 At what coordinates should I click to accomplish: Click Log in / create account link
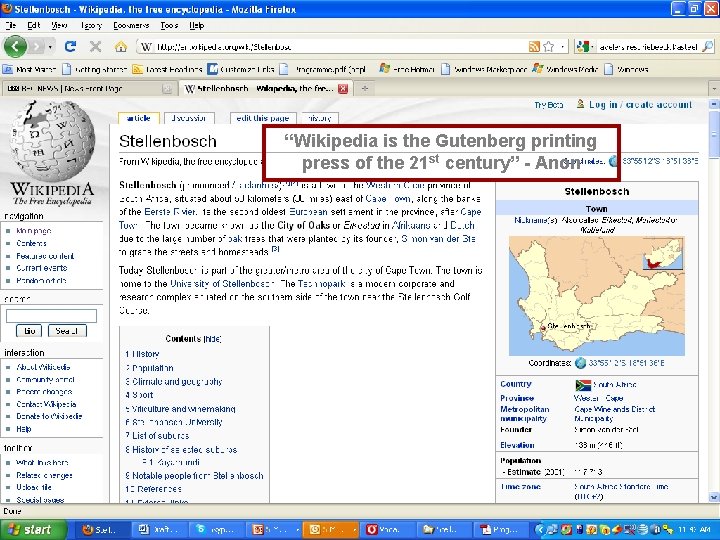tap(640, 105)
